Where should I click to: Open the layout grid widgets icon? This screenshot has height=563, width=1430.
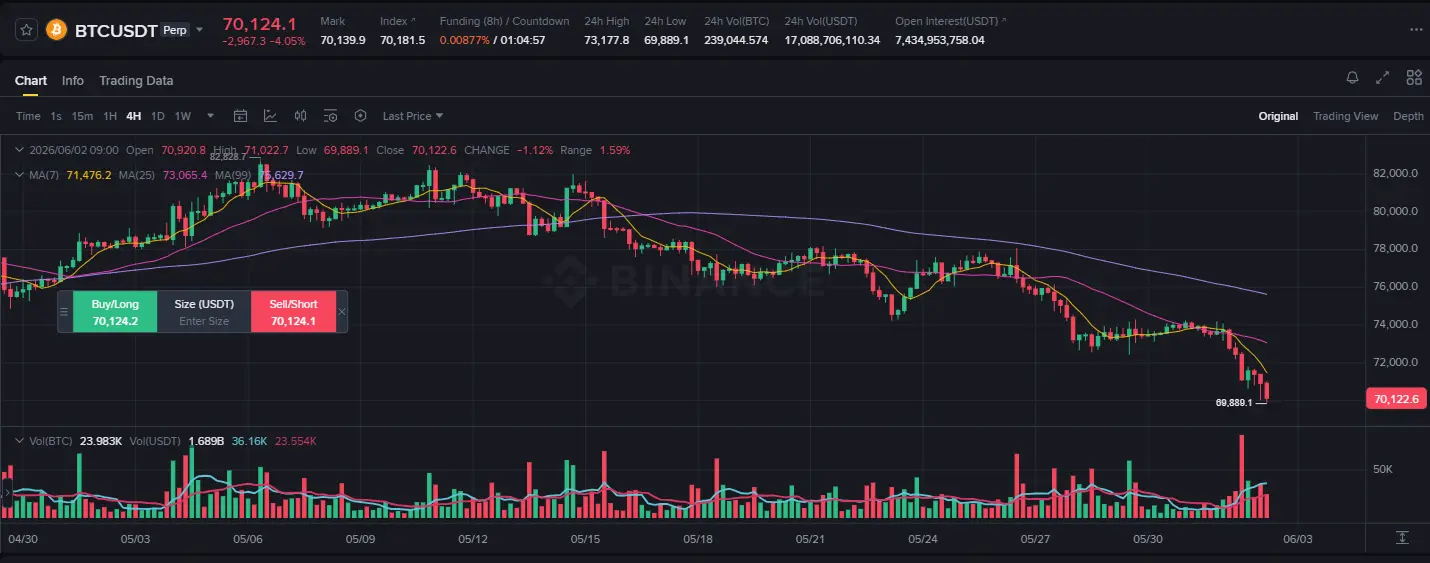click(1414, 78)
